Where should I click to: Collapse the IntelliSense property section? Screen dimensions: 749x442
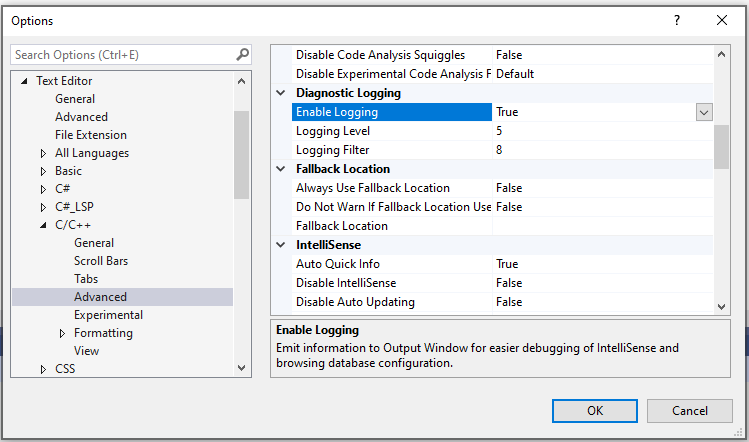(x=281, y=245)
